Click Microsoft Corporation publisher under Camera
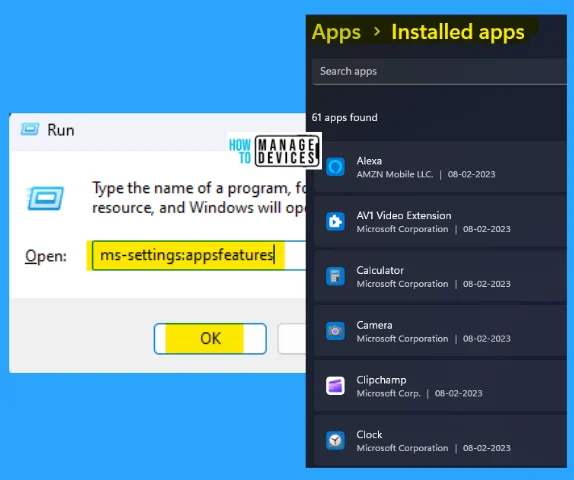The height and width of the screenshot is (480, 574). pos(402,339)
